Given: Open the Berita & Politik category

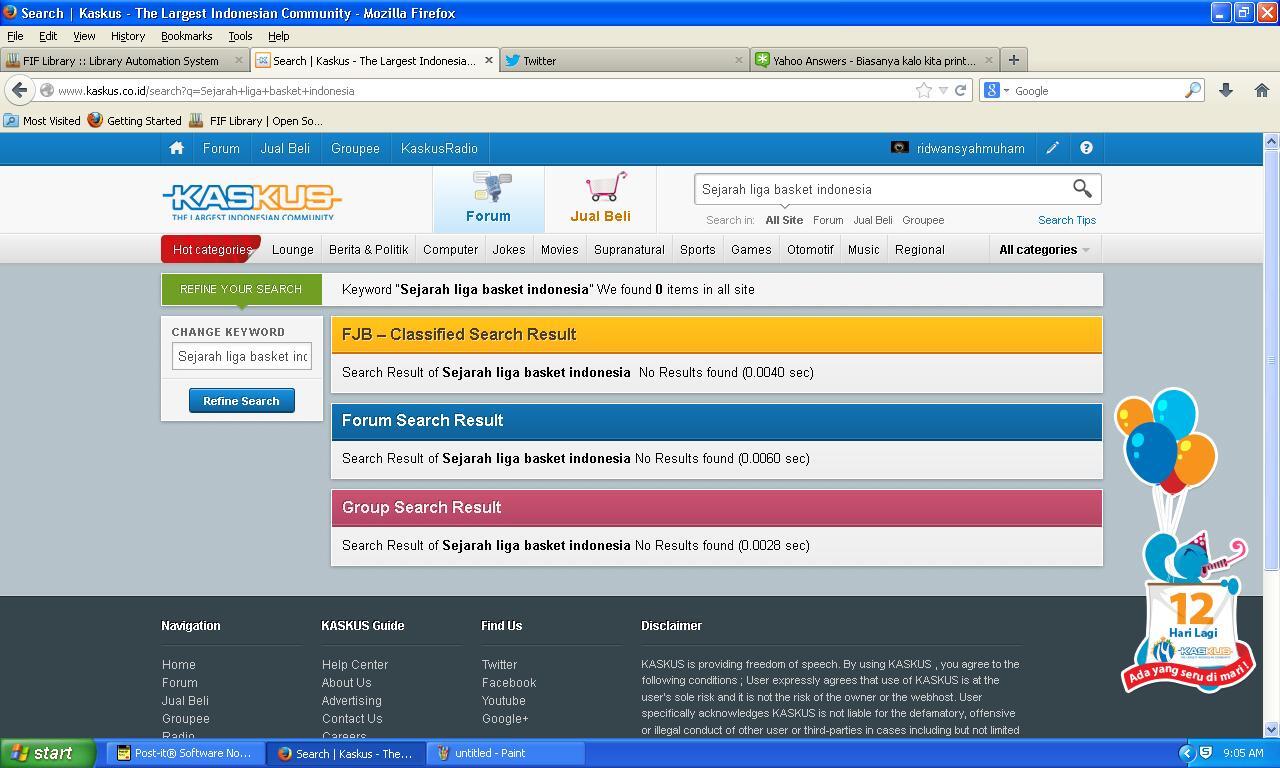Looking at the screenshot, I should tap(369, 249).
